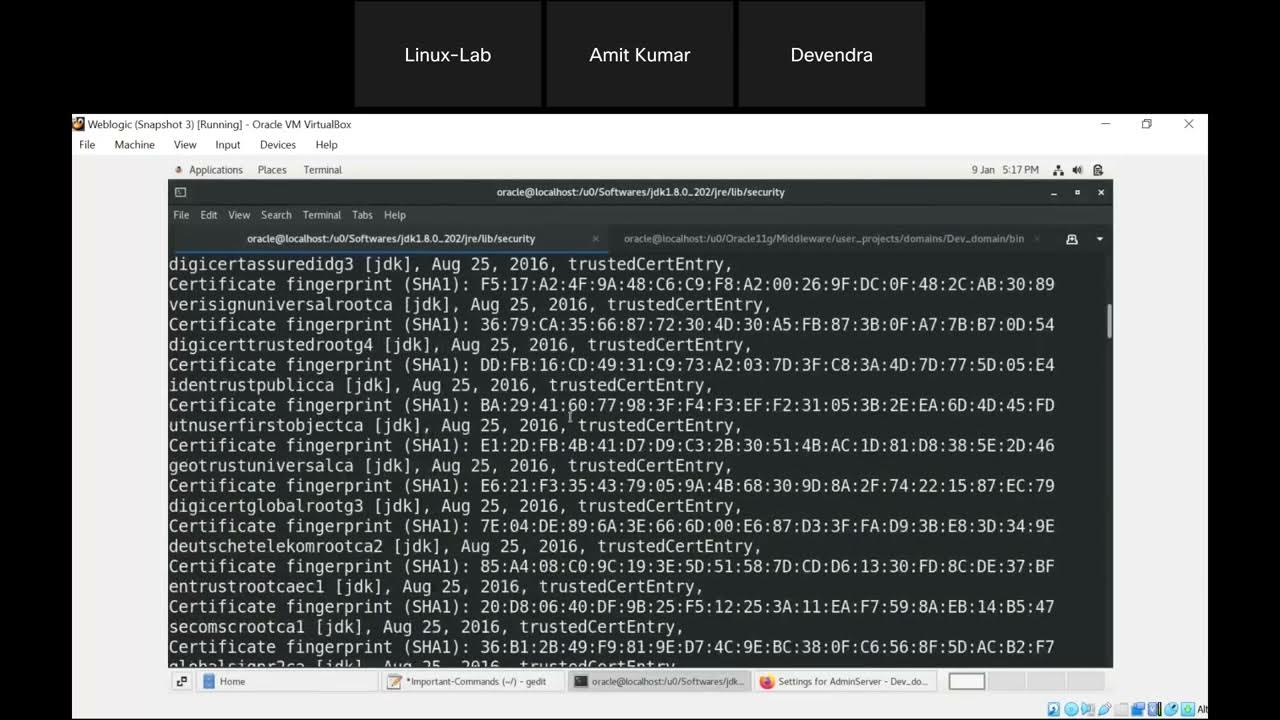The height and width of the screenshot is (720, 1280).
Task: Click the VirtualBox audio status icon
Action: 1087,709
